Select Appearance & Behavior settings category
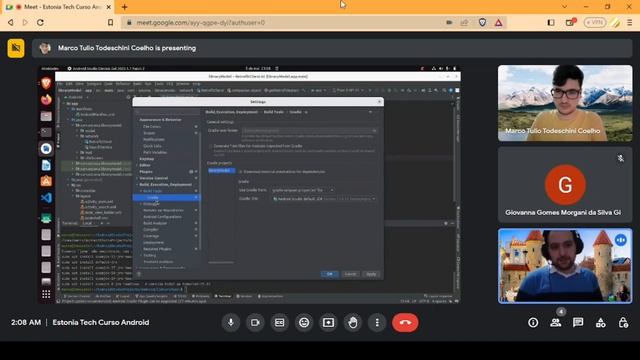The image size is (640, 360). pos(160,120)
